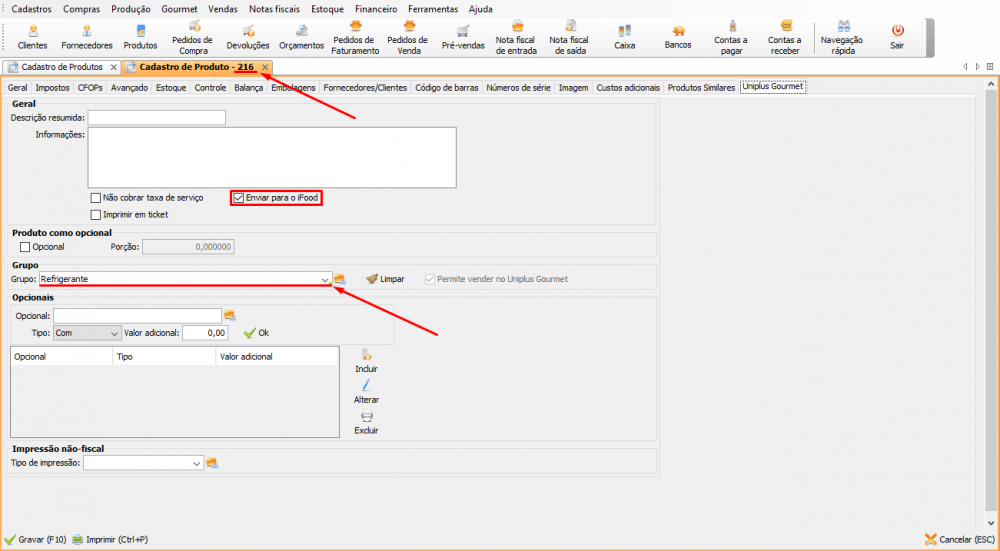Expand the Grupo dropdown
Viewport: 1000px width, 551px height.
(x=324, y=279)
